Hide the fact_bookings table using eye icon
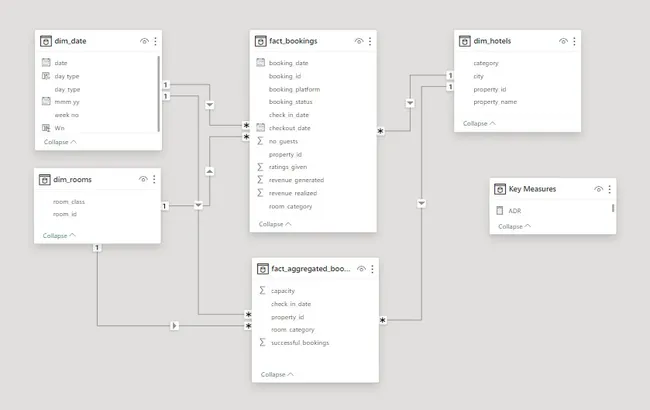Screen dimensions: 650x410 [x=360, y=41]
